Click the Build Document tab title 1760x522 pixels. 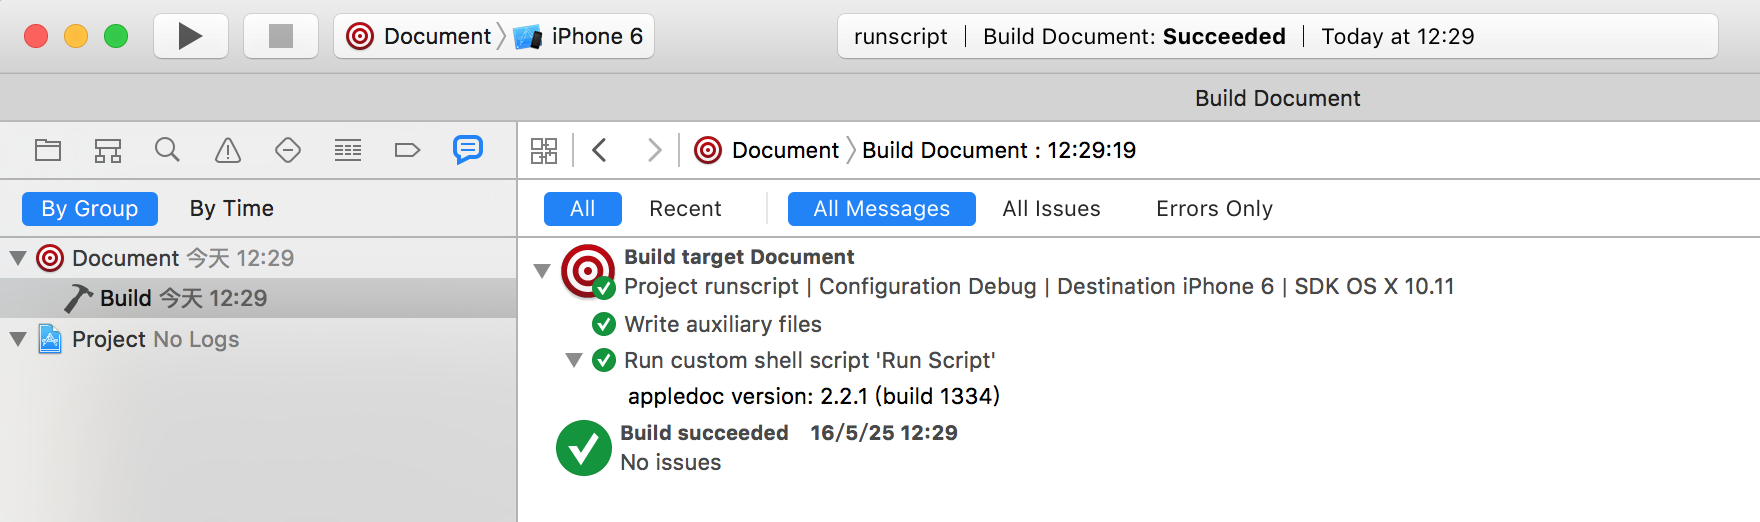click(x=1277, y=98)
